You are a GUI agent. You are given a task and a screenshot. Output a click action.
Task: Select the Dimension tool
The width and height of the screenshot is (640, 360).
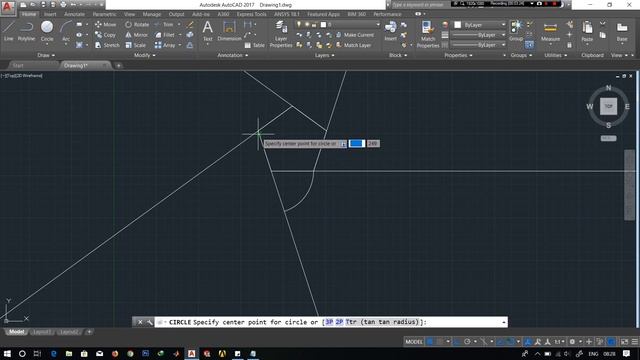click(x=229, y=31)
